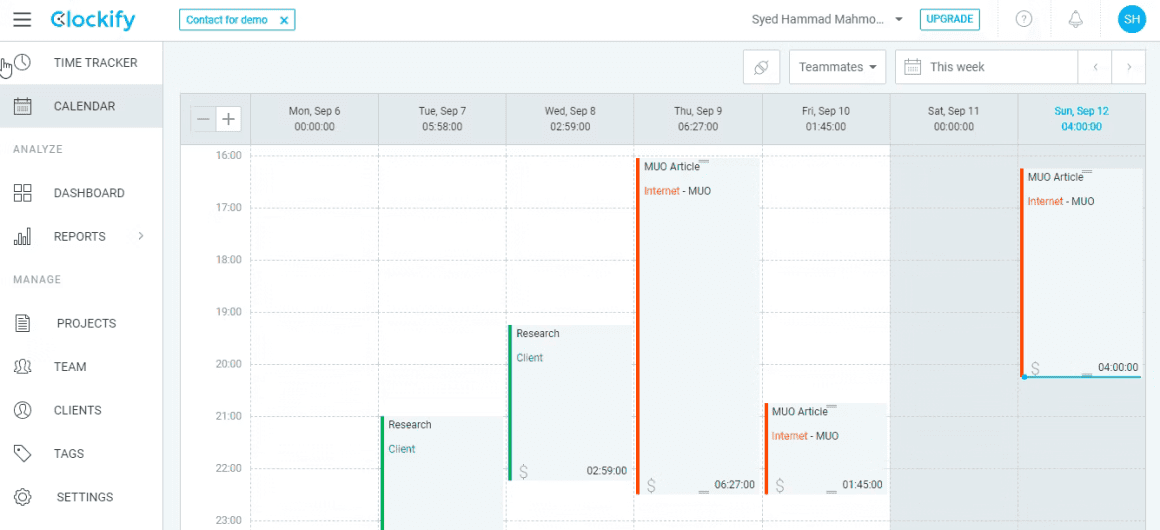Toggle billable dollar icon on Wednesday Research entry
Viewport: 1160px width, 530px height.
click(x=524, y=472)
